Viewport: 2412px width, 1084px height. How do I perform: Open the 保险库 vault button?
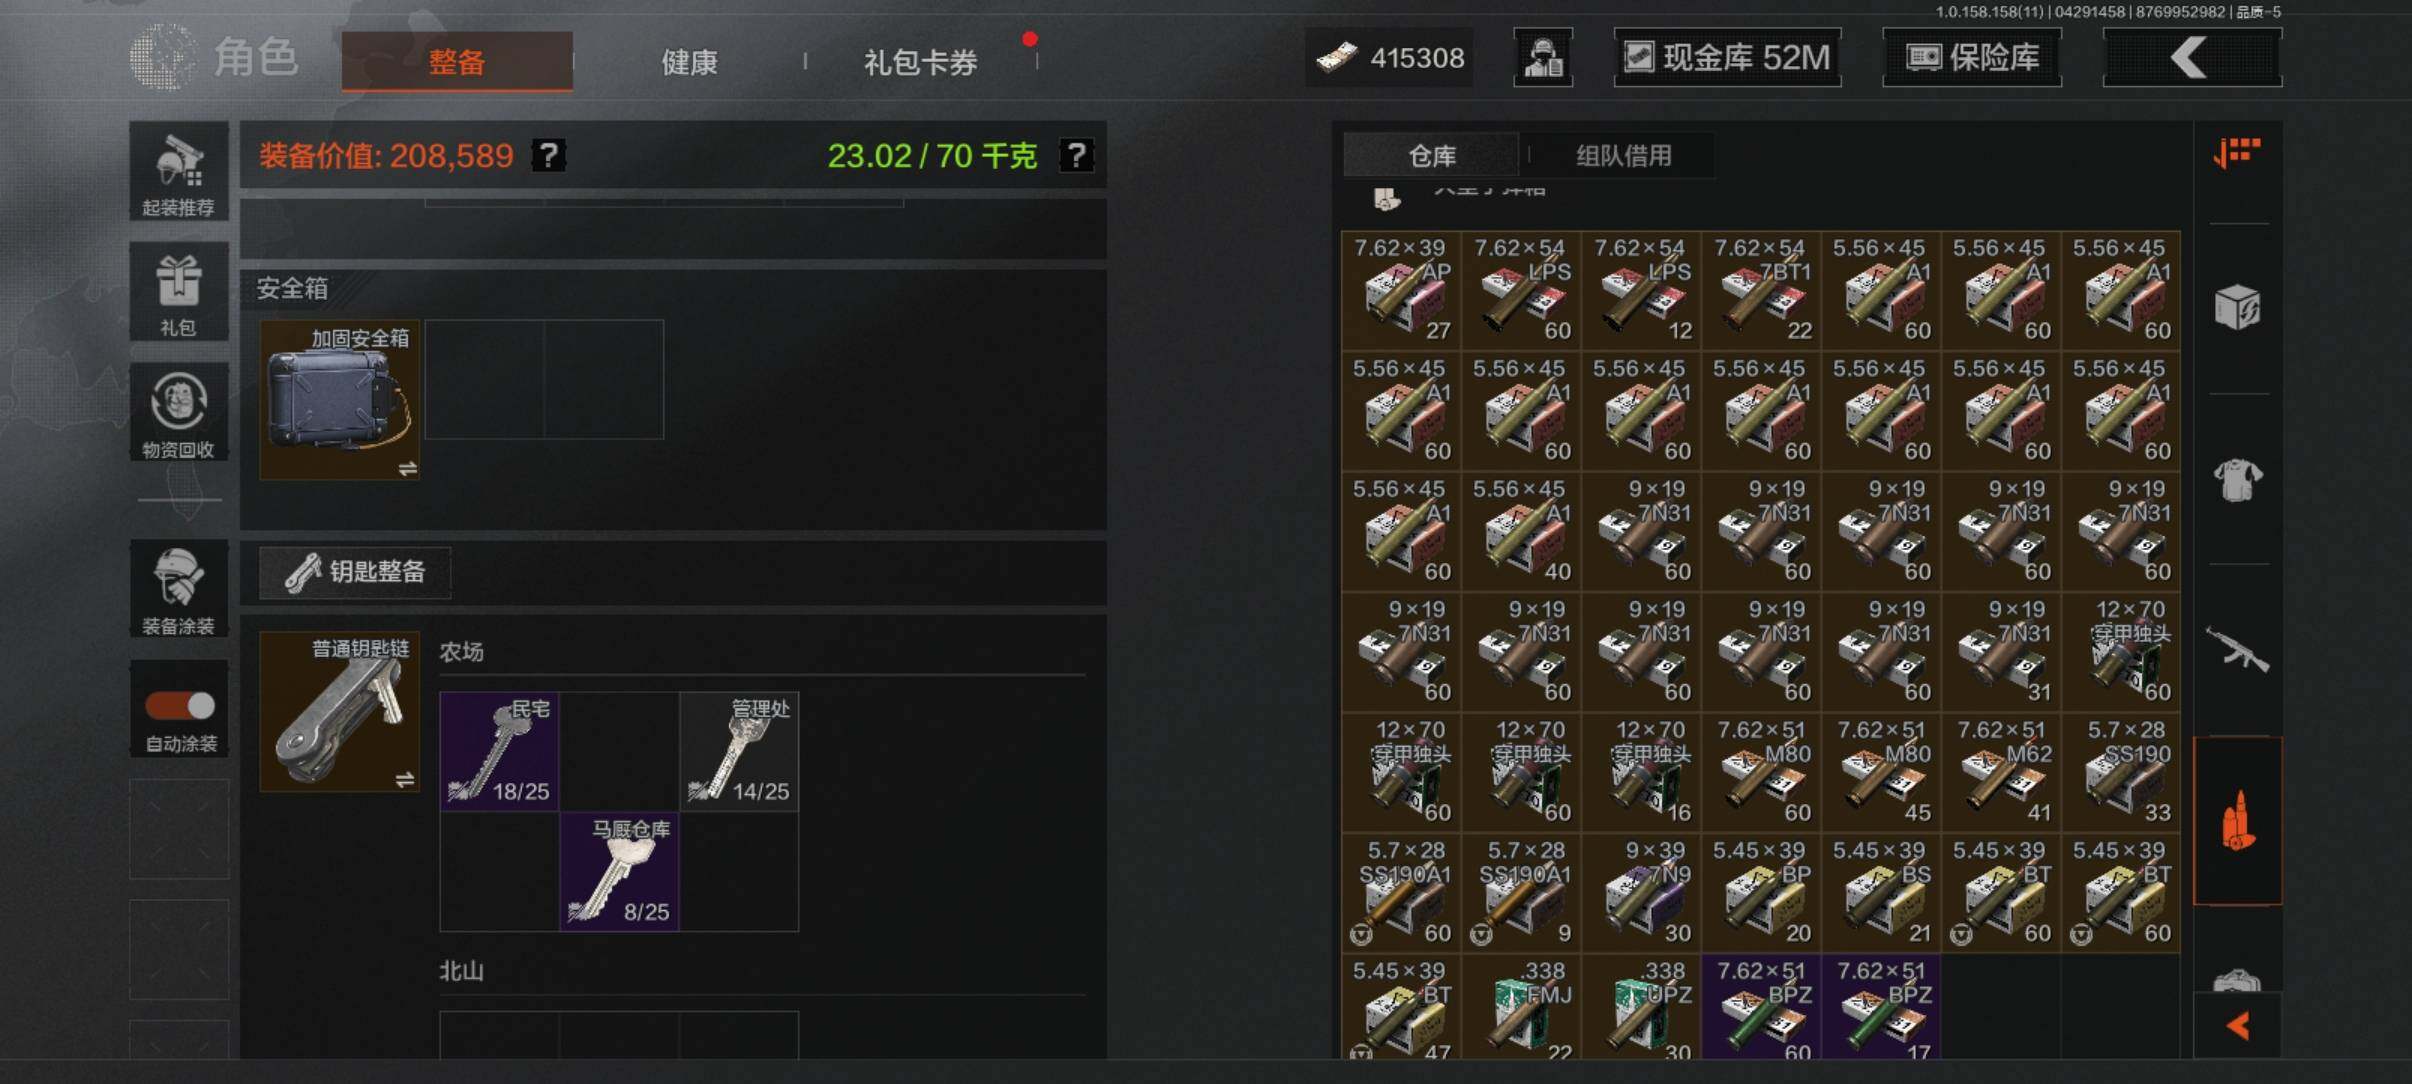point(1972,58)
